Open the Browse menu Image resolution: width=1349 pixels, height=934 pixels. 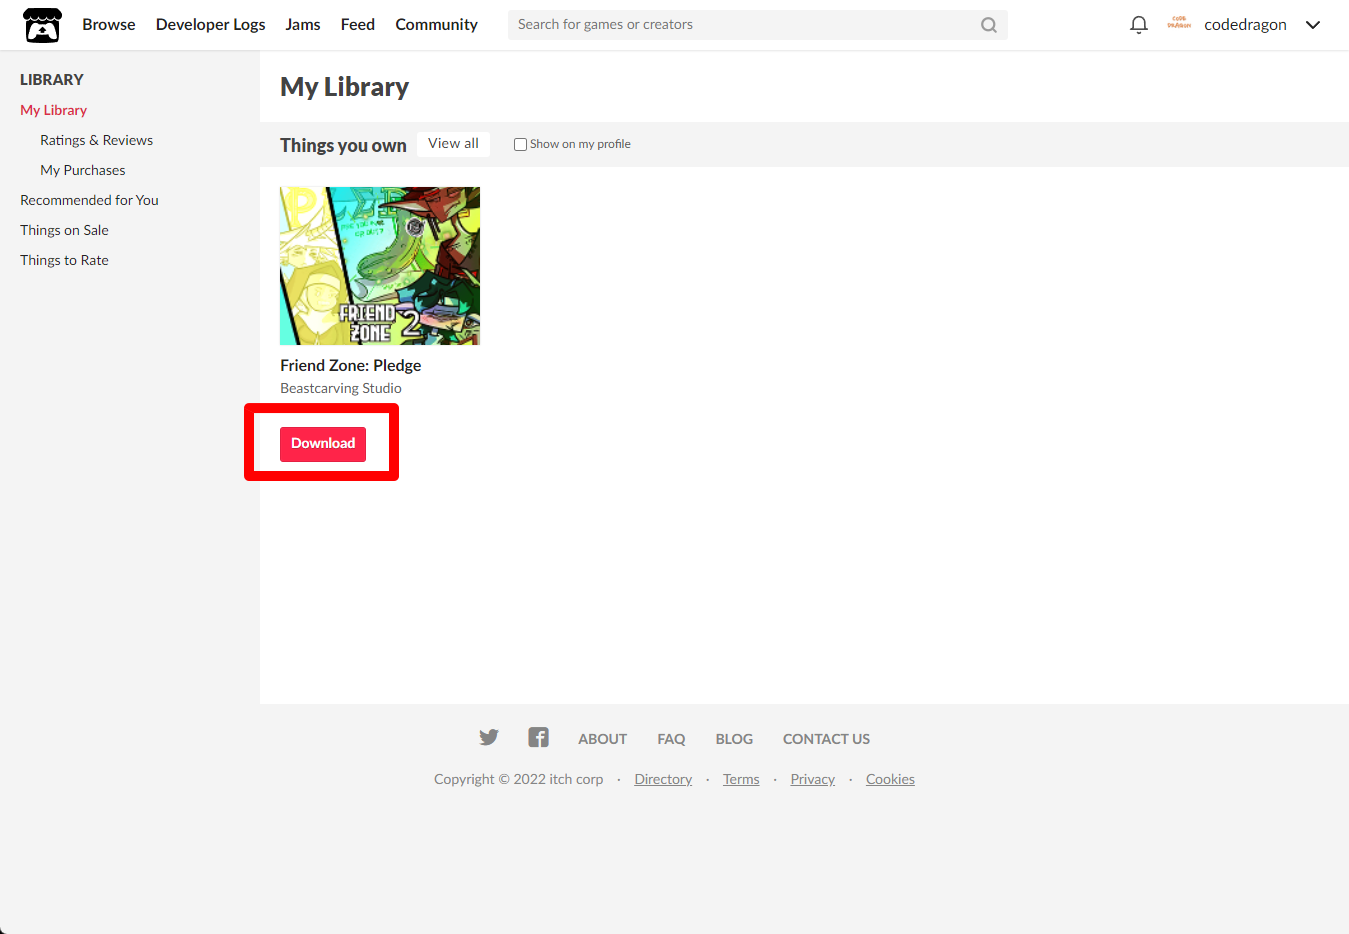pos(109,24)
